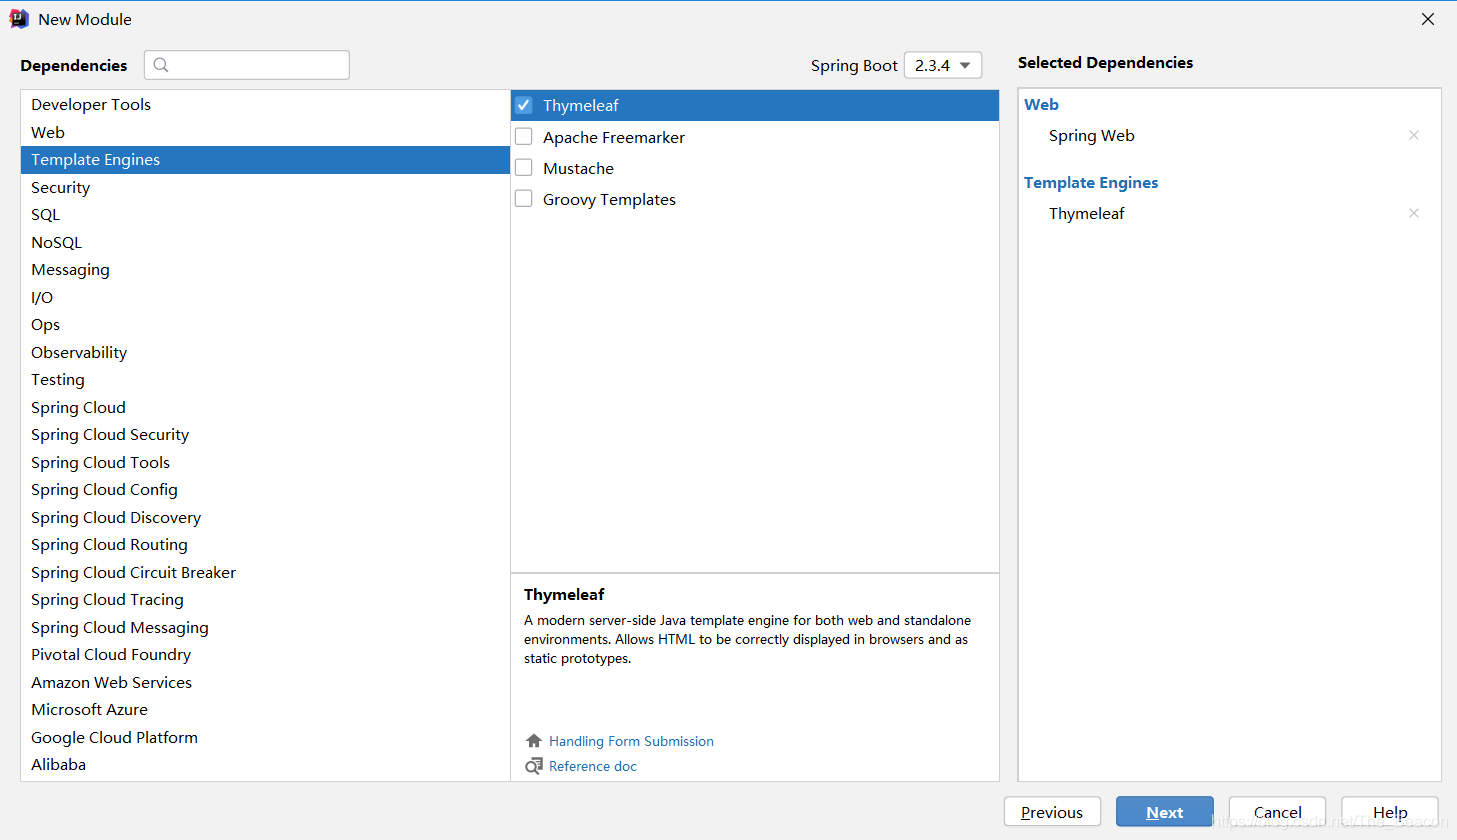Open the Observability category
The width and height of the screenshot is (1457, 840).
click(265, 352)
